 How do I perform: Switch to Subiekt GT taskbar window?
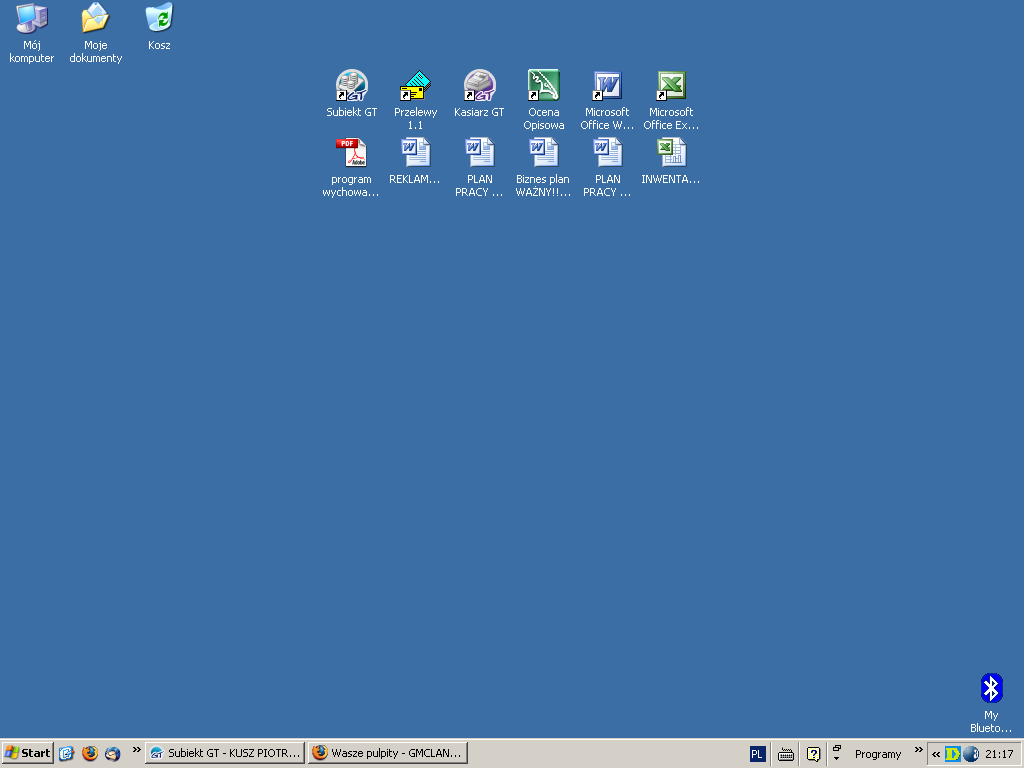click(225, 753)
